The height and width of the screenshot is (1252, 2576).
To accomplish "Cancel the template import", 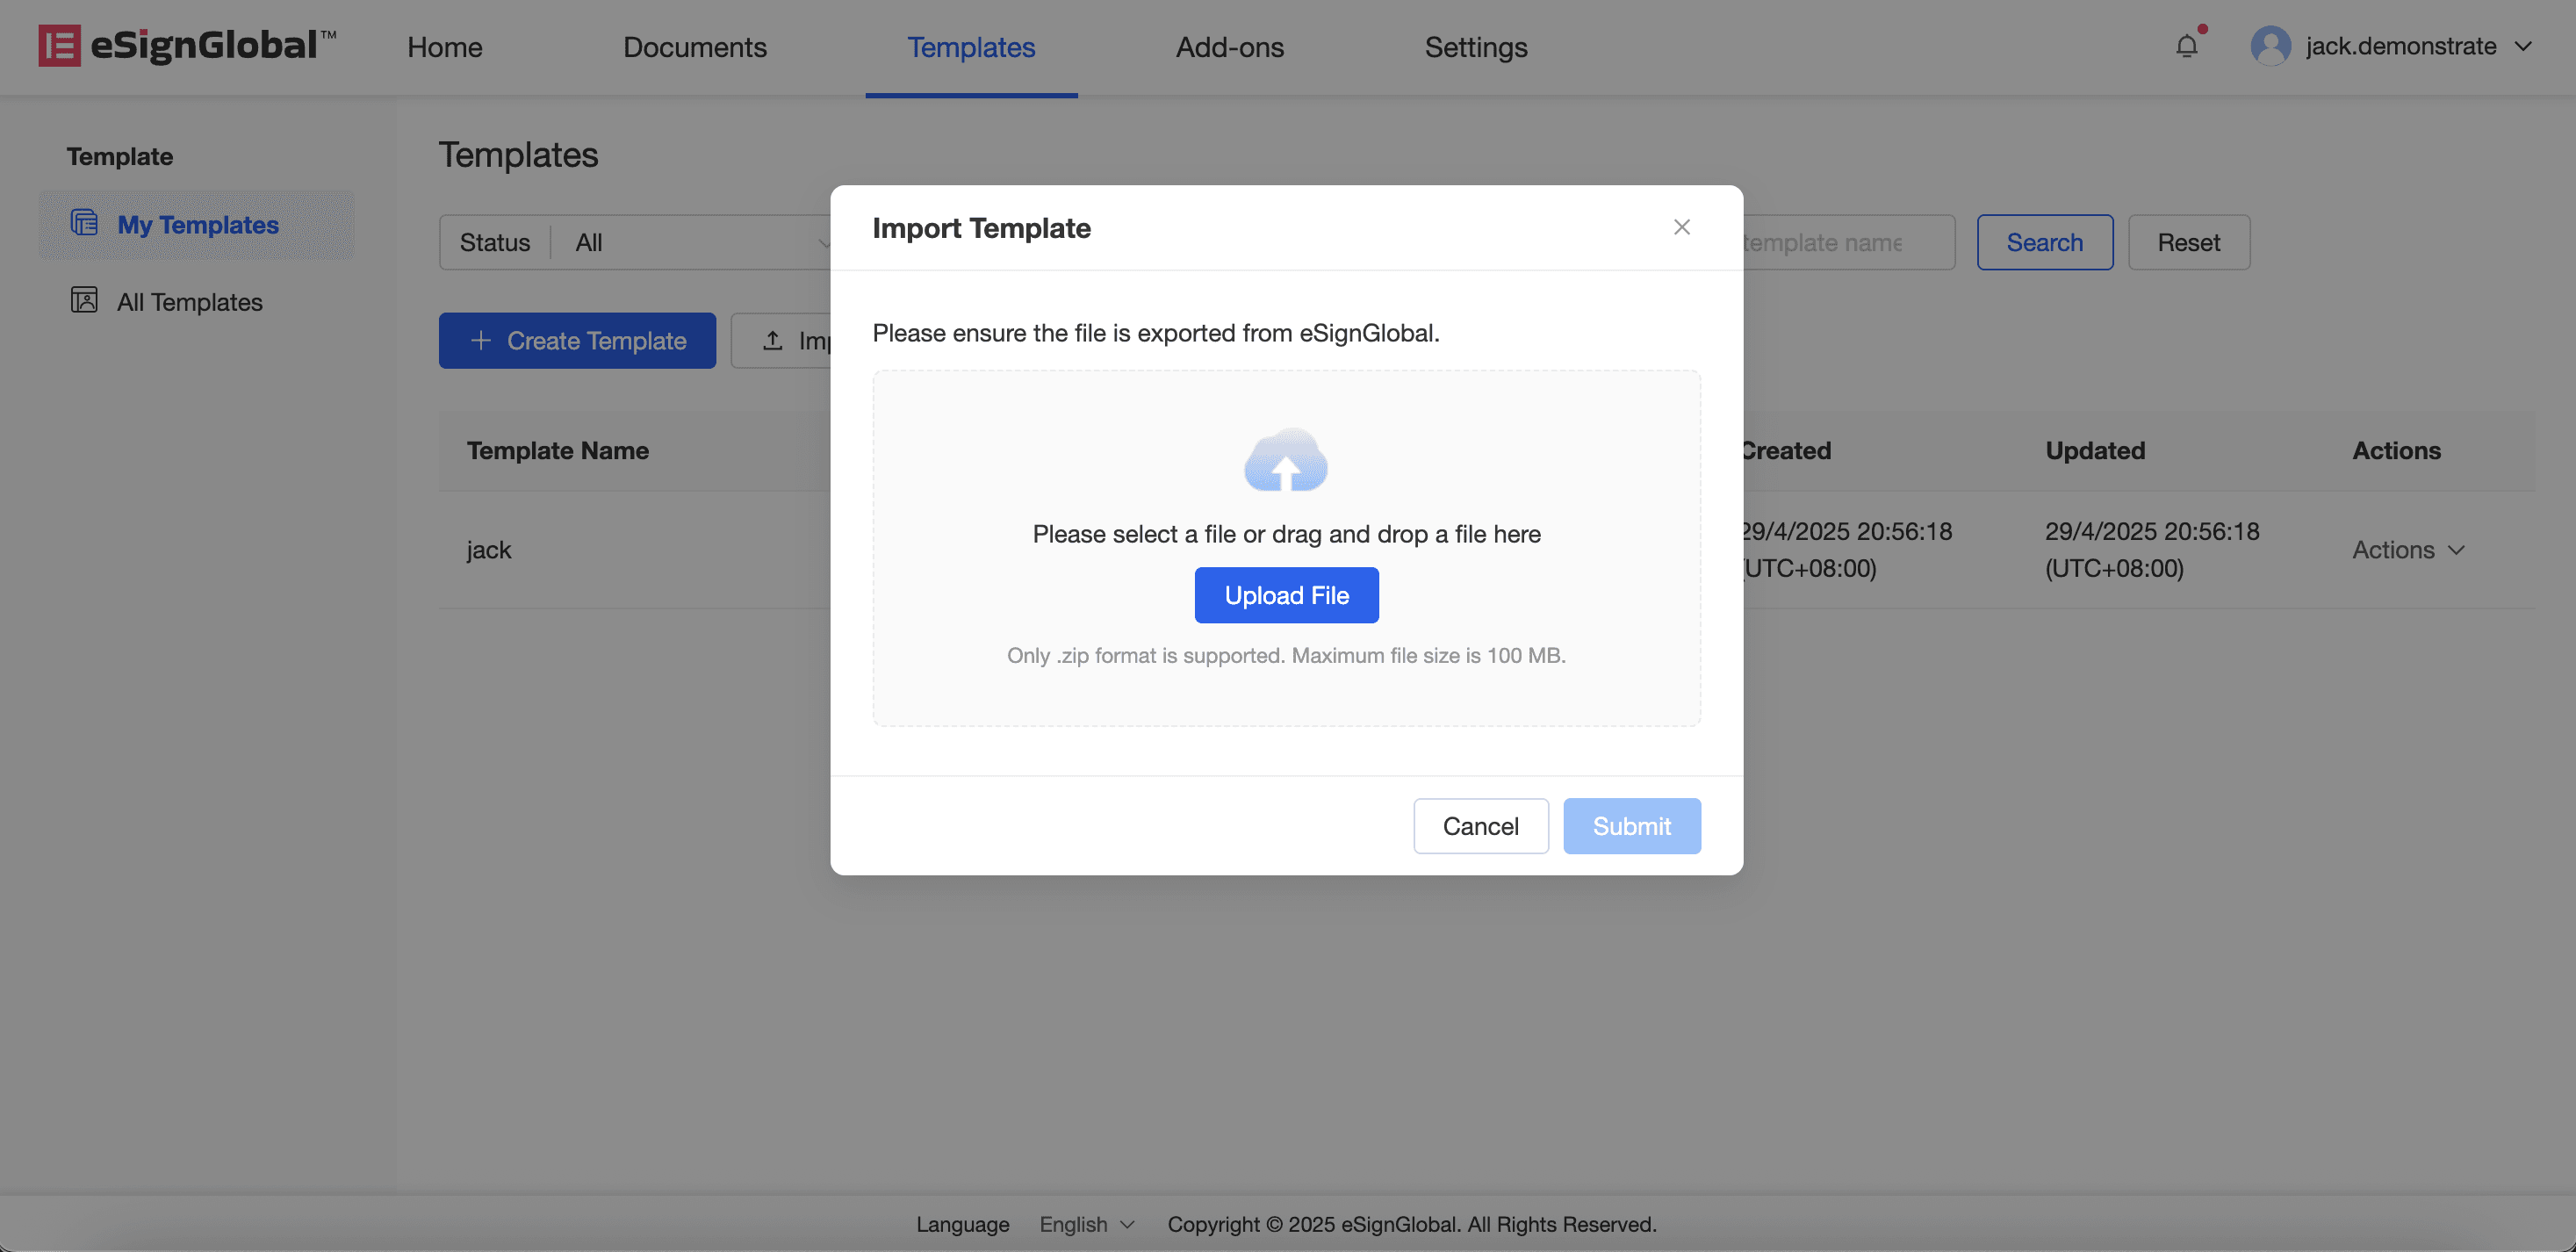I will [1480, 826].
